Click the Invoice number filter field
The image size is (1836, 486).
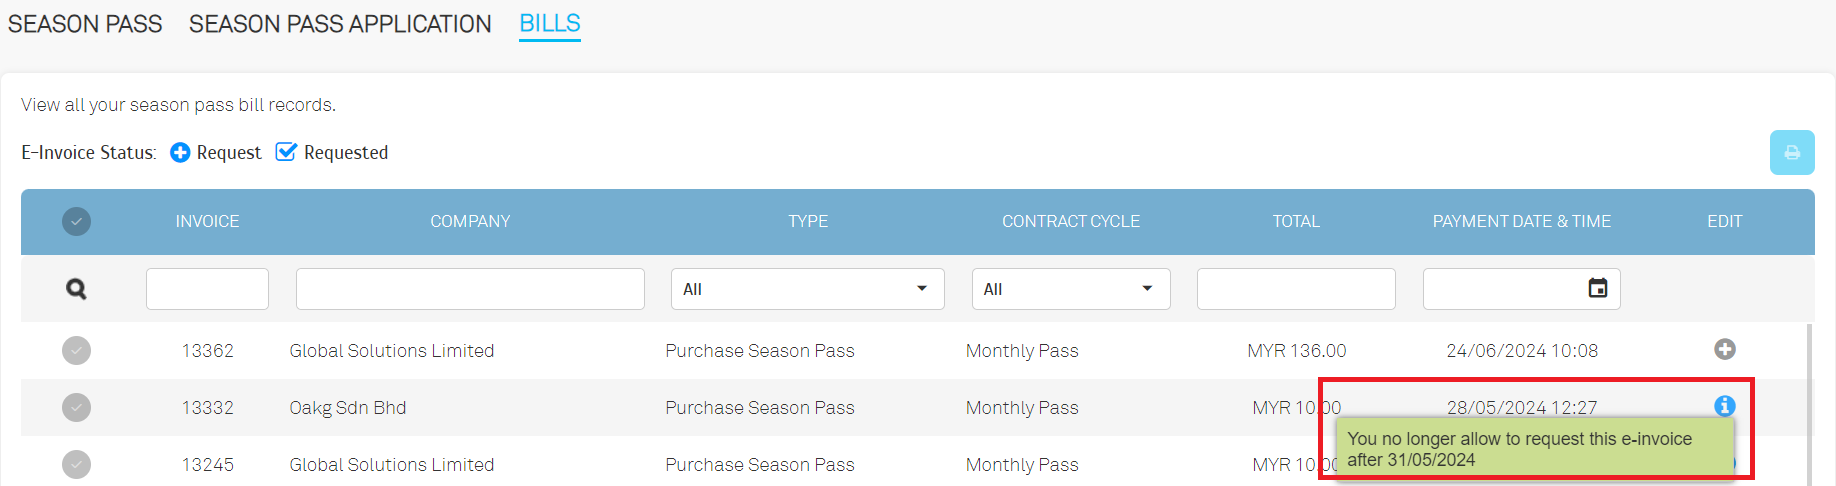pyautogui.click(x=207, y=289)
